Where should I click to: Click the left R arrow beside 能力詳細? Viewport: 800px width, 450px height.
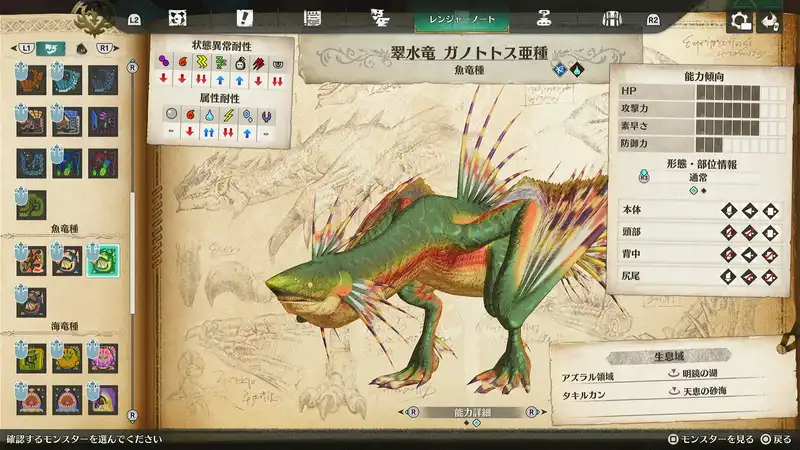[x=409, y=412]
